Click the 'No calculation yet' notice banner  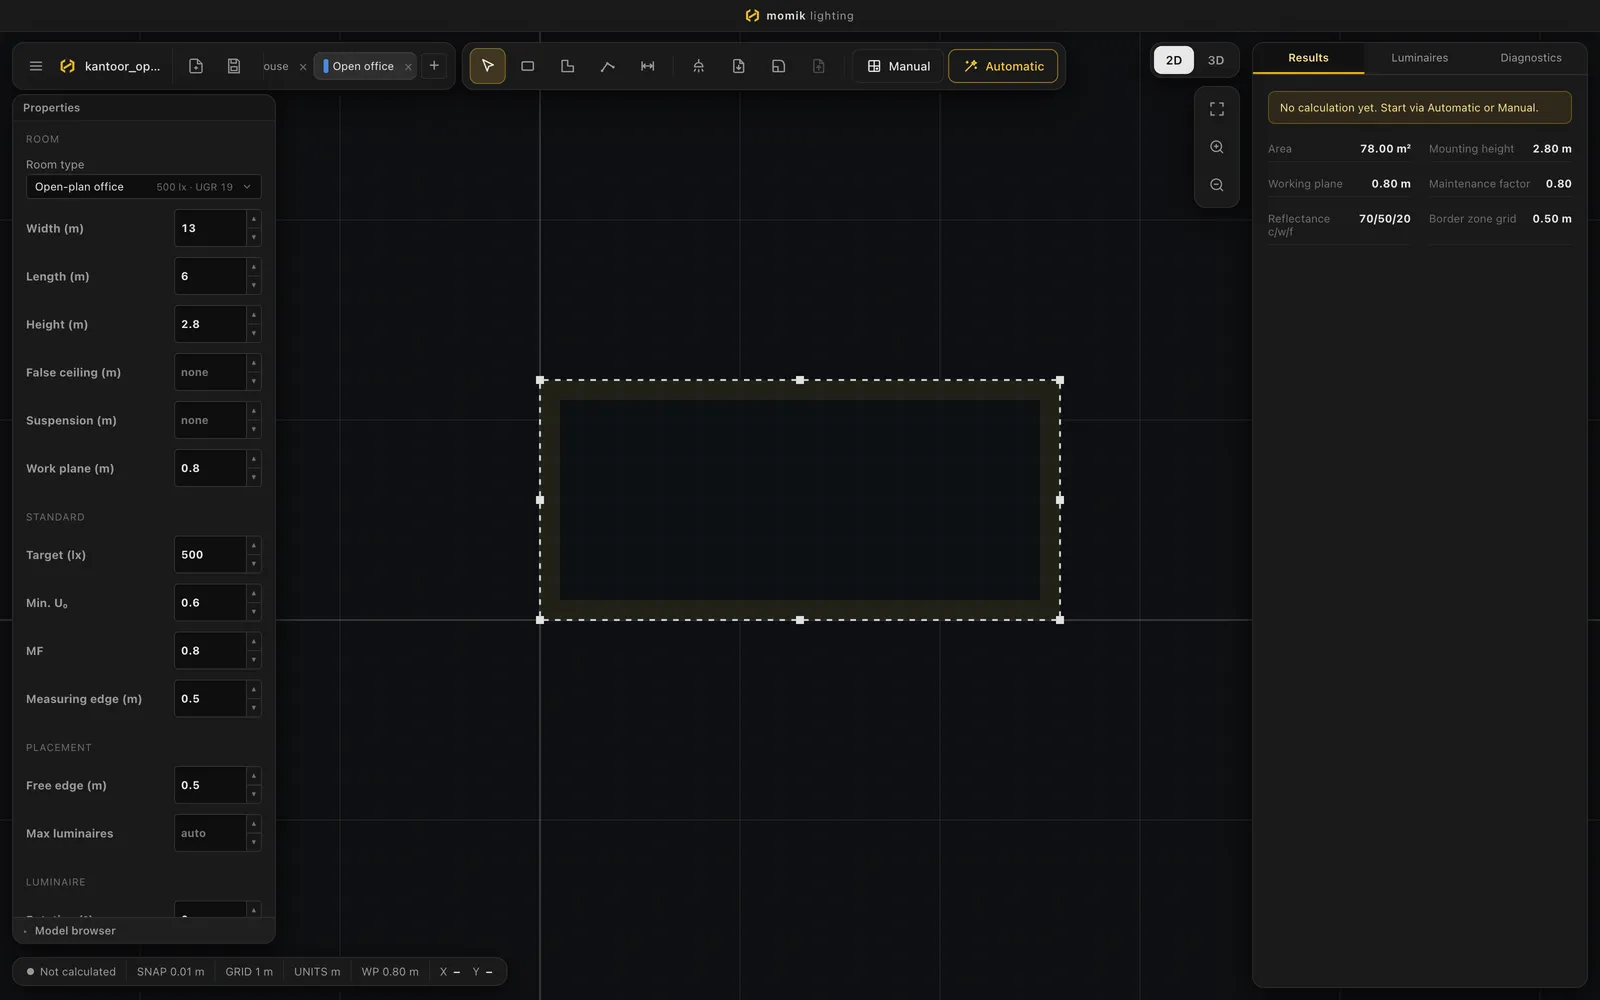click(1419, 108)
